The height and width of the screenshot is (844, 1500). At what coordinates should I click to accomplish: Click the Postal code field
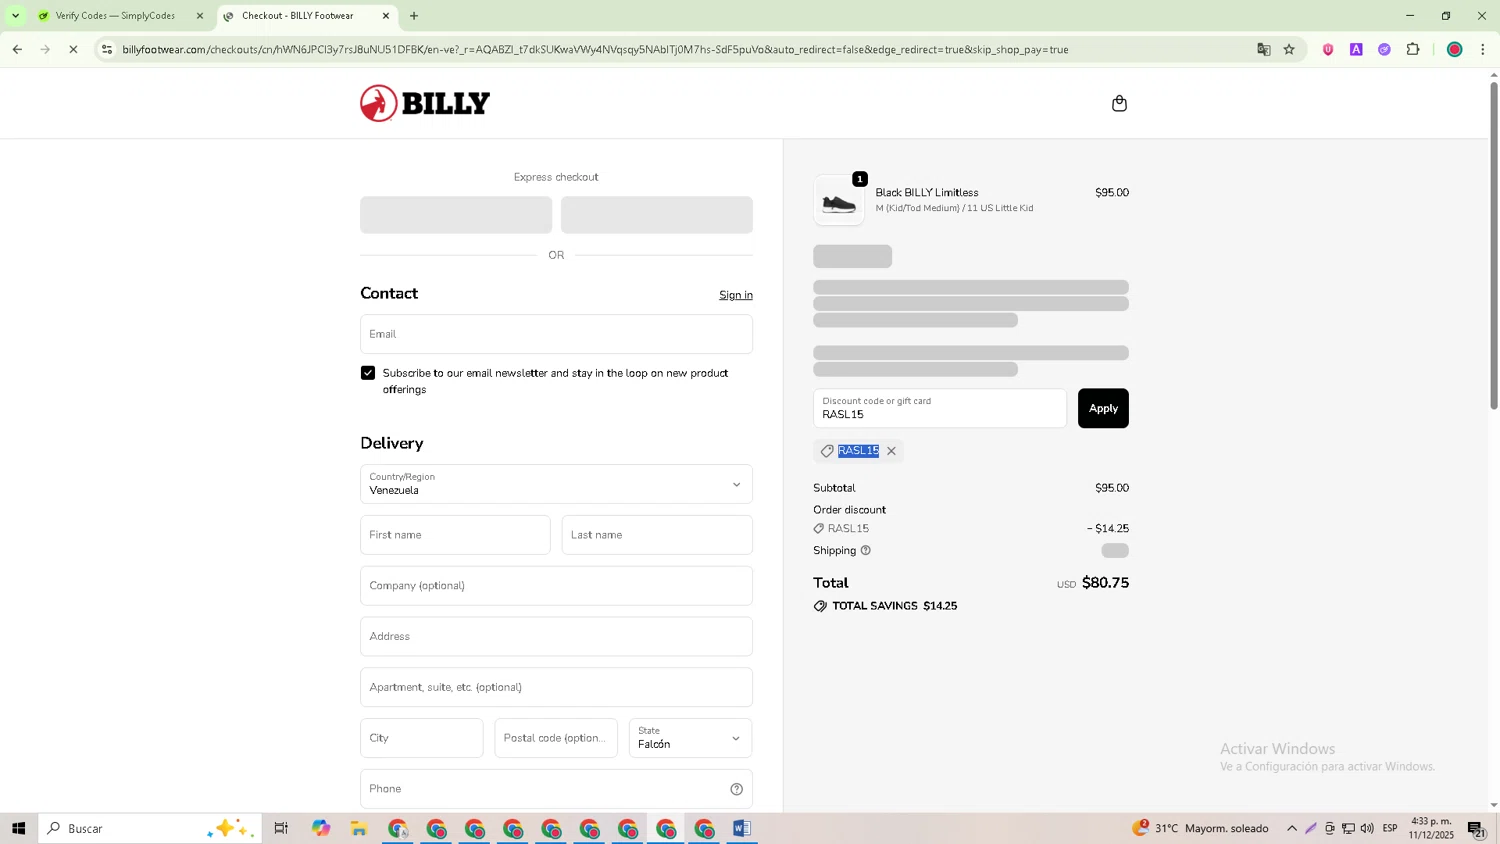tap(556, 738)
